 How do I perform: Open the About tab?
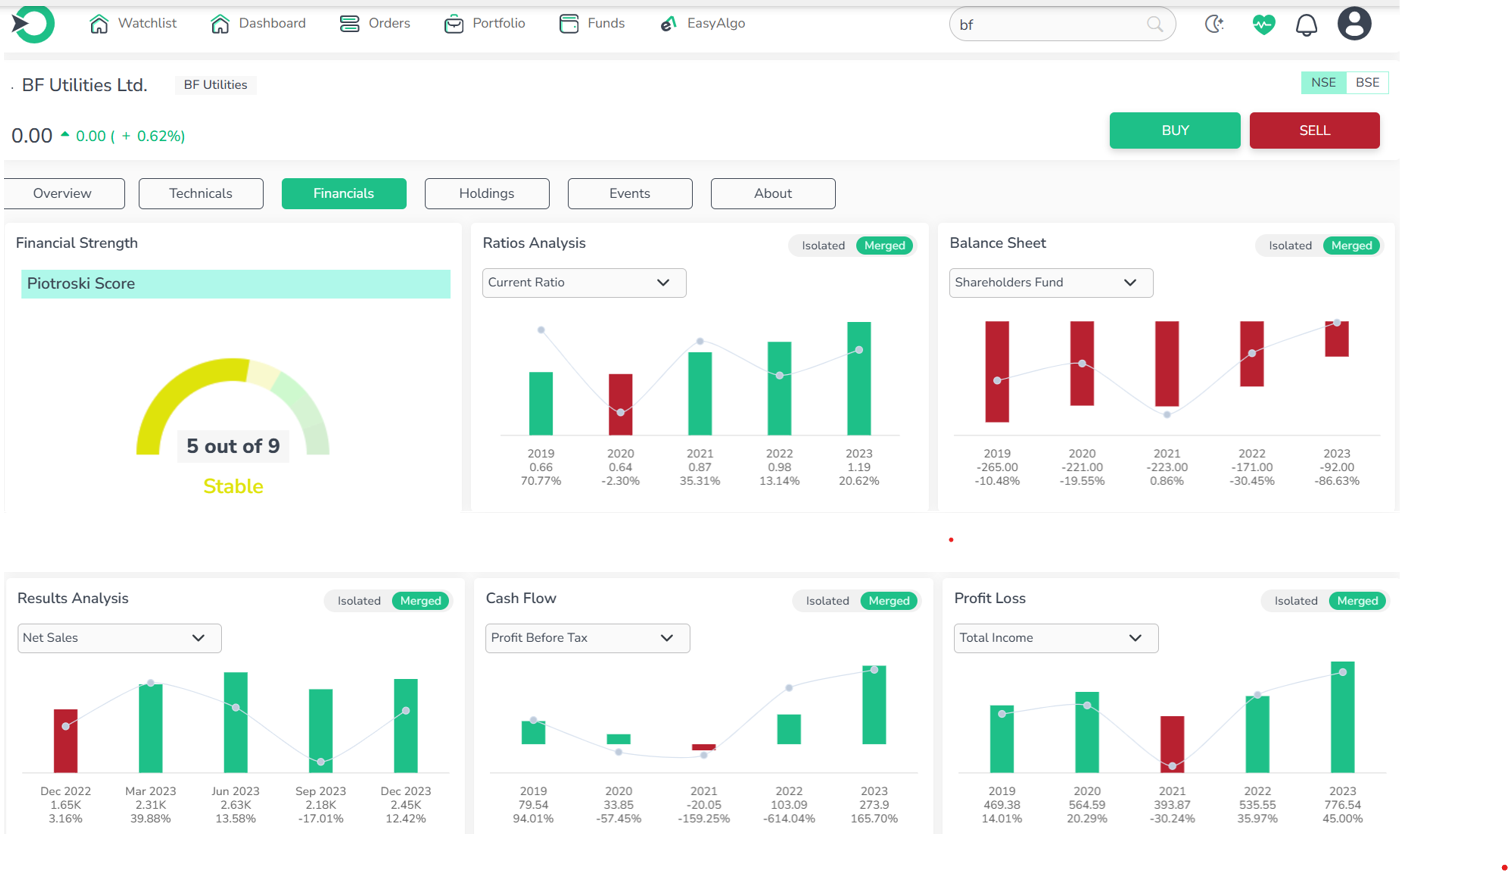(773, 194)
